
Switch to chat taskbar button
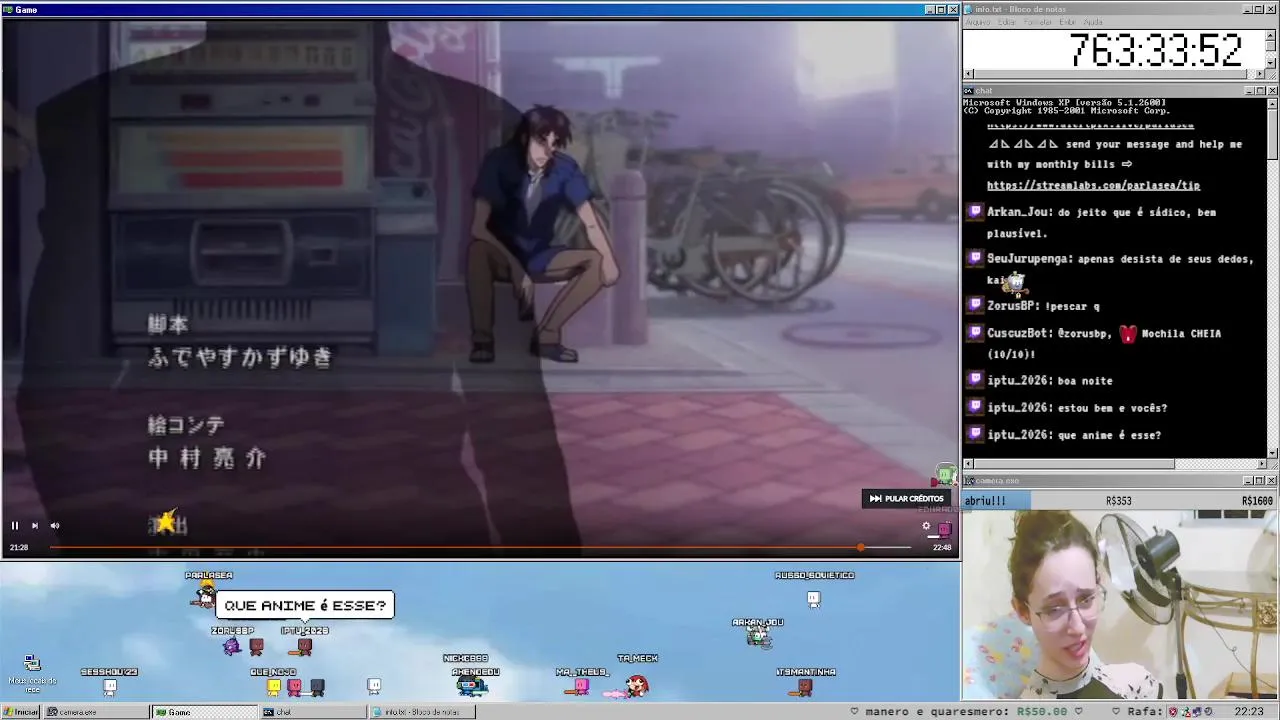(x=313, y=712)
